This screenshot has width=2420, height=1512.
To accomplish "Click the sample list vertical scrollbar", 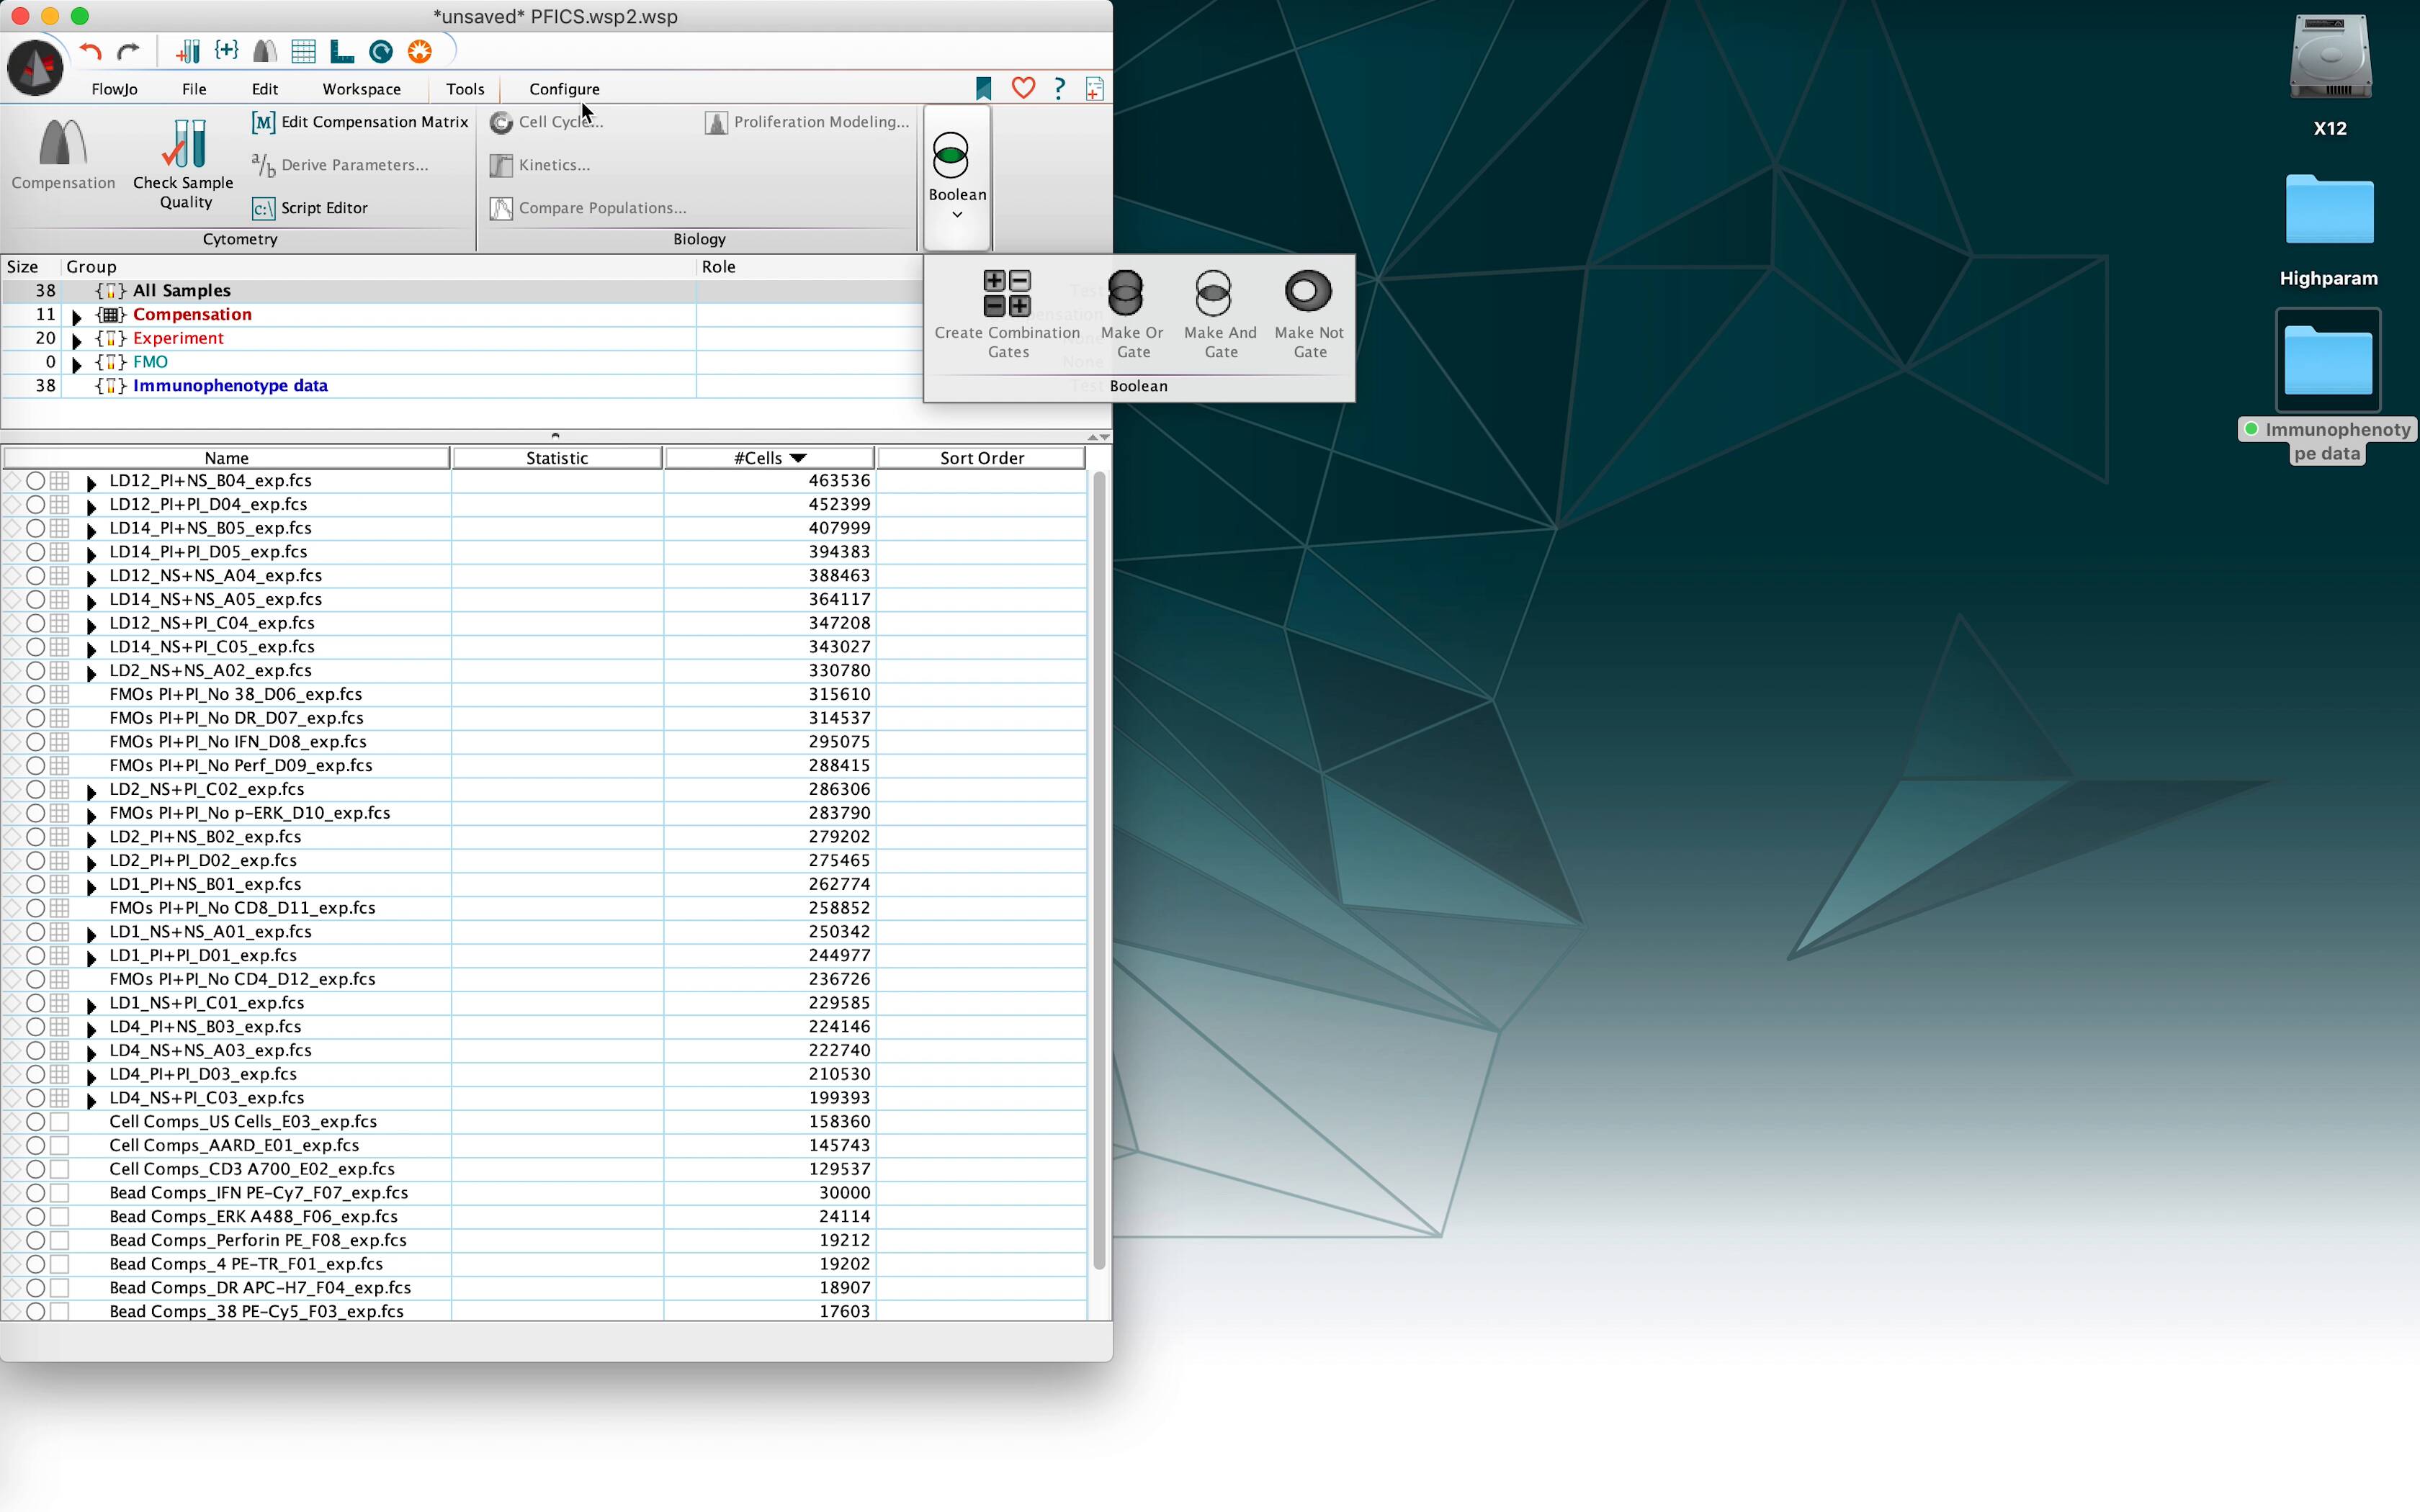I will tap(1099, 870).
